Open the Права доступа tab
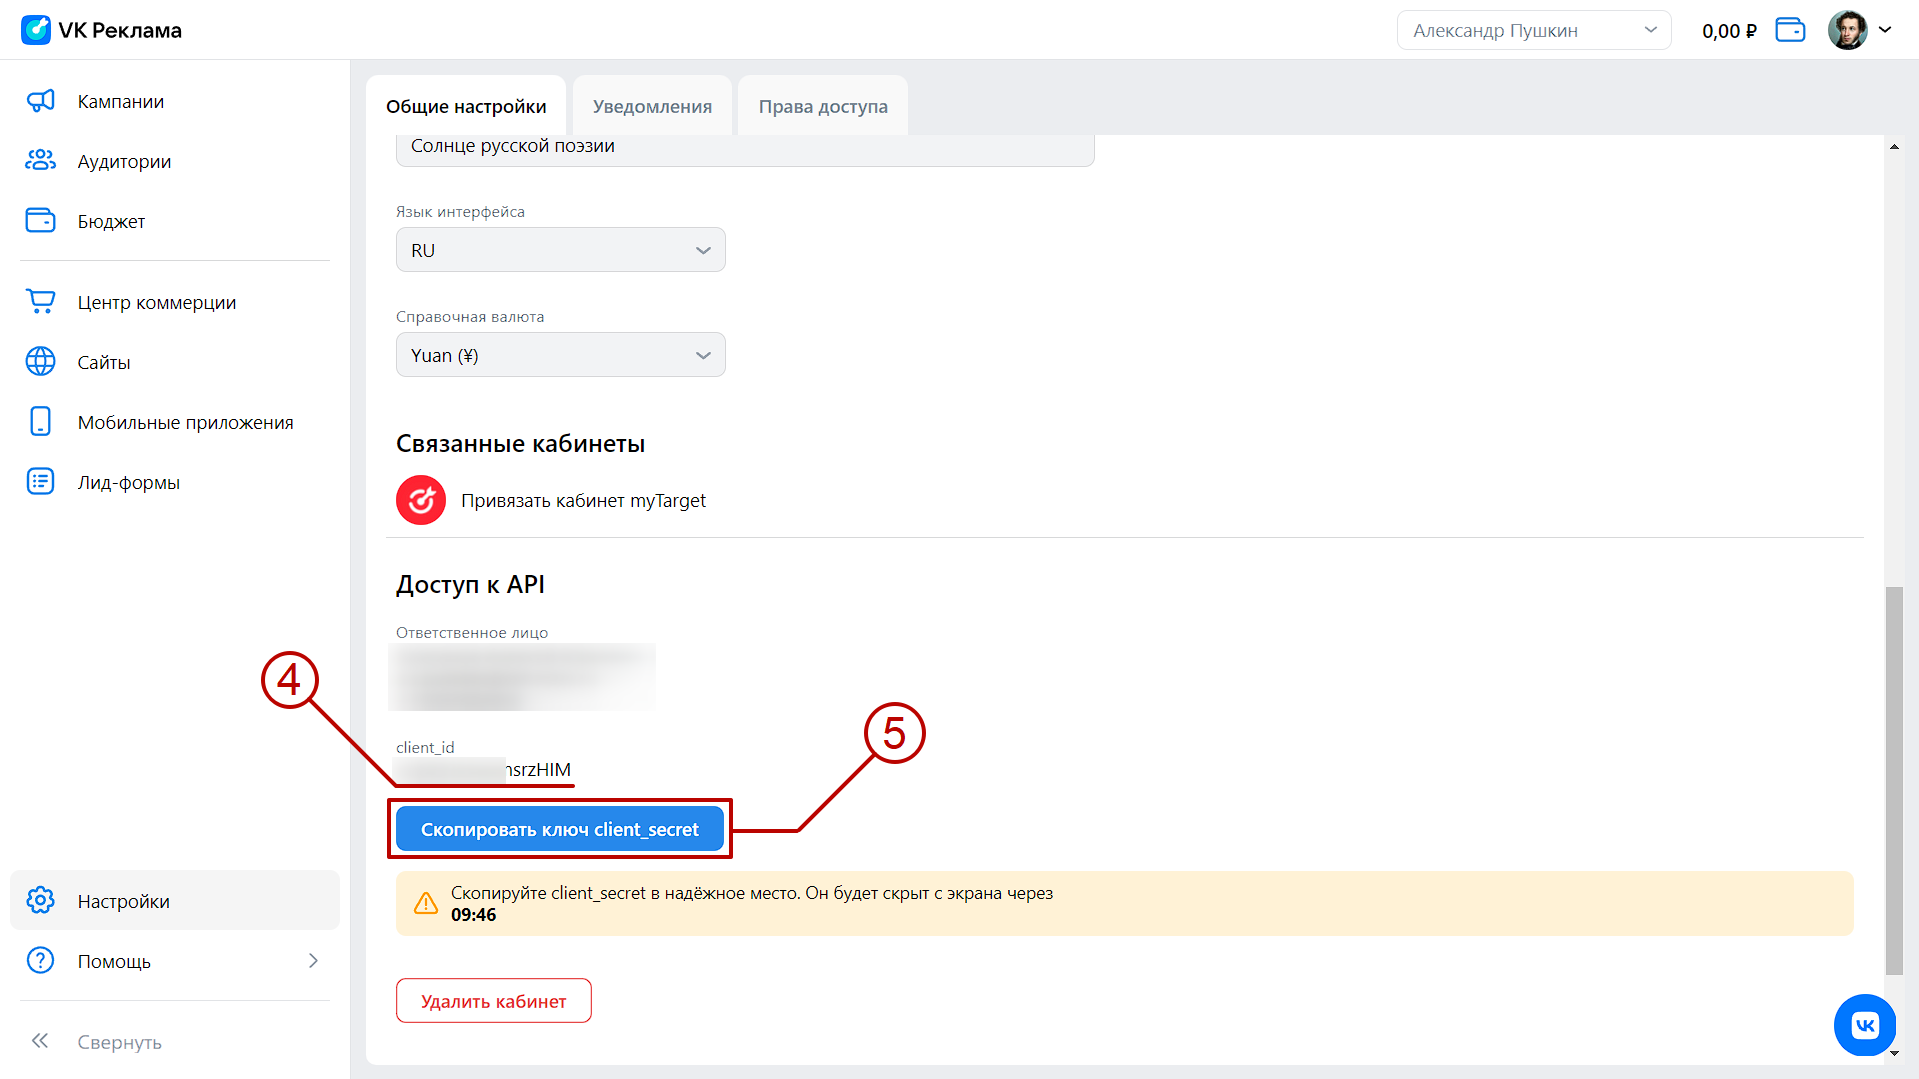1919x1079 pixels. point(822,106)
